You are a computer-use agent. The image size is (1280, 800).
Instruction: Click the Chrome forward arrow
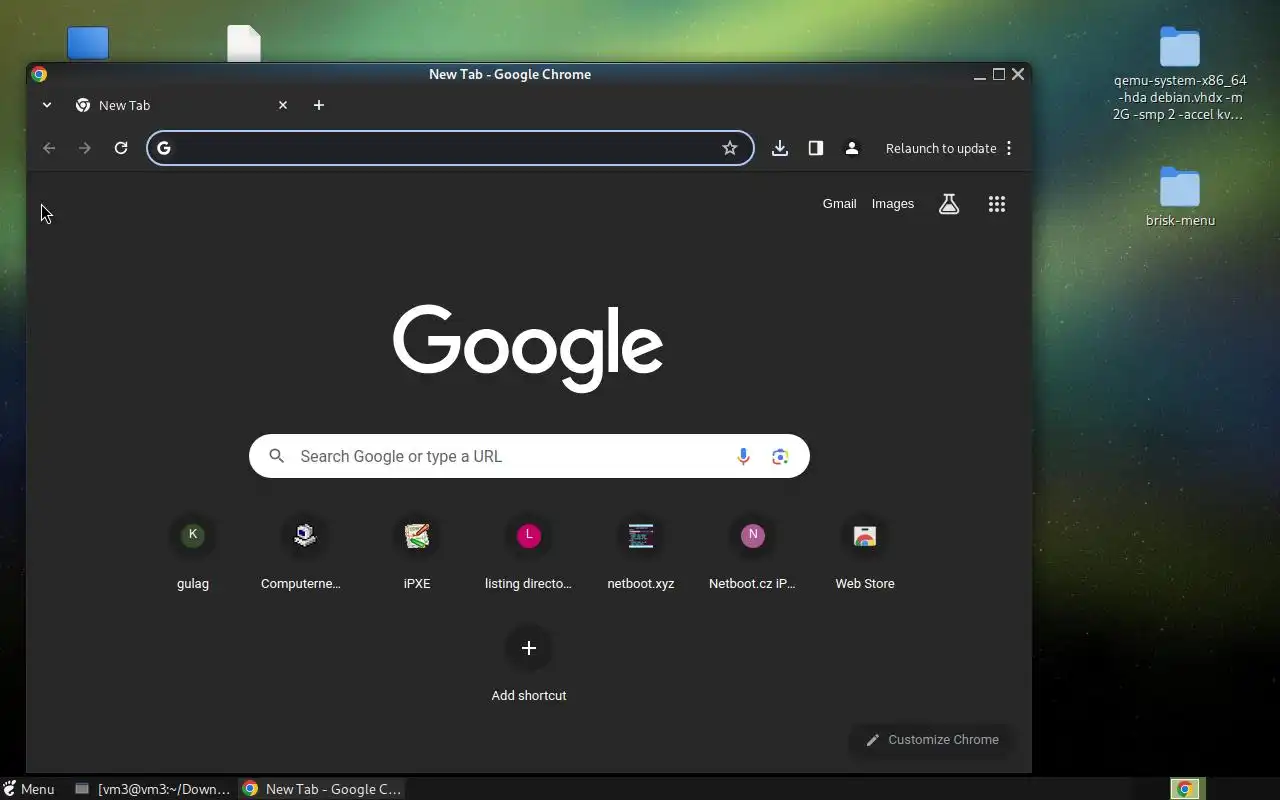[85, 148]
